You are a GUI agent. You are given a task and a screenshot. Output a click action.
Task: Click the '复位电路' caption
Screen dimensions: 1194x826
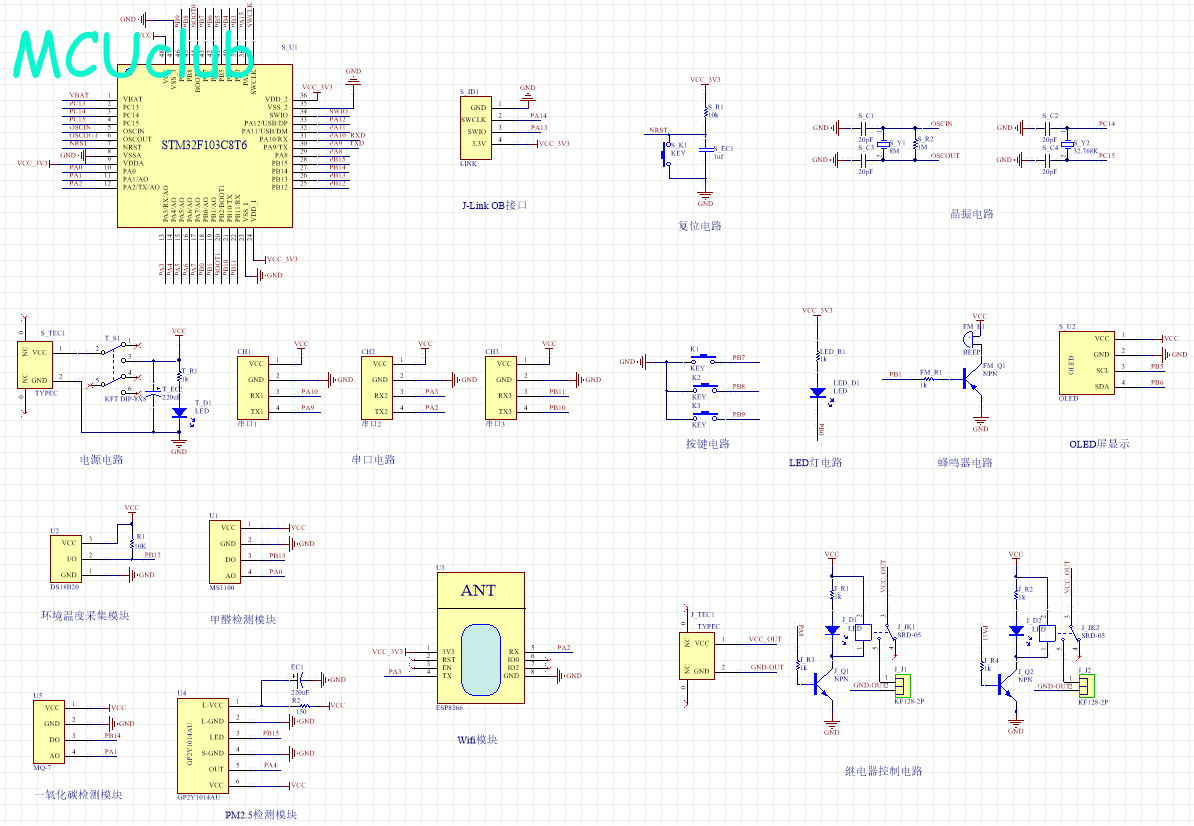tap(700, 226)
